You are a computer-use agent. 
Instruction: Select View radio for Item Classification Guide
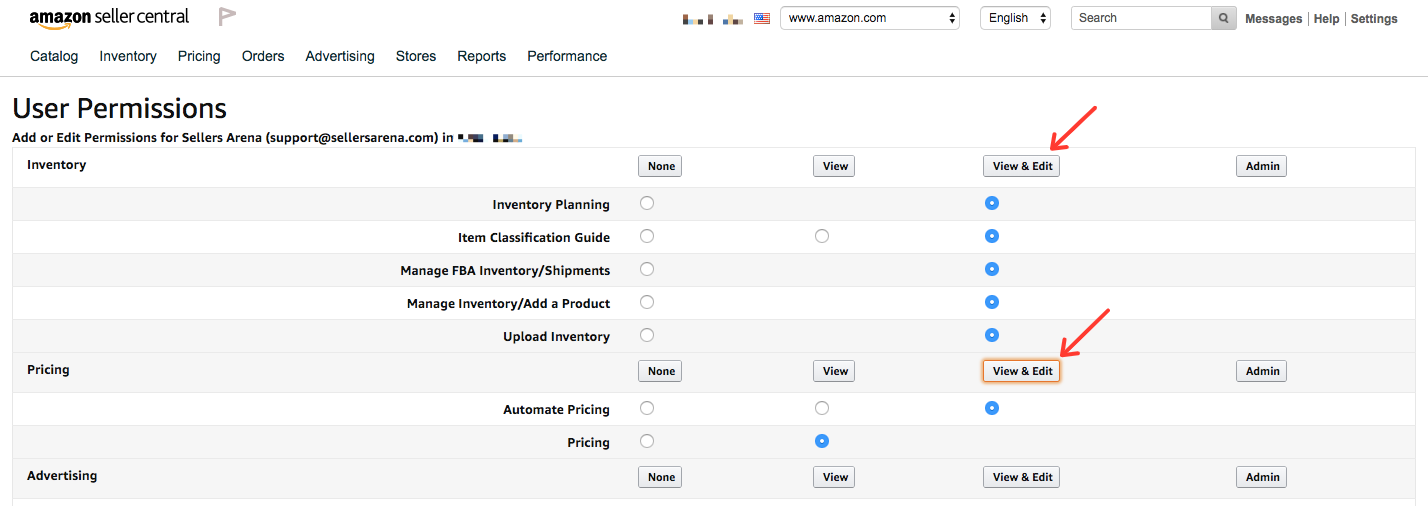point(822,236)
